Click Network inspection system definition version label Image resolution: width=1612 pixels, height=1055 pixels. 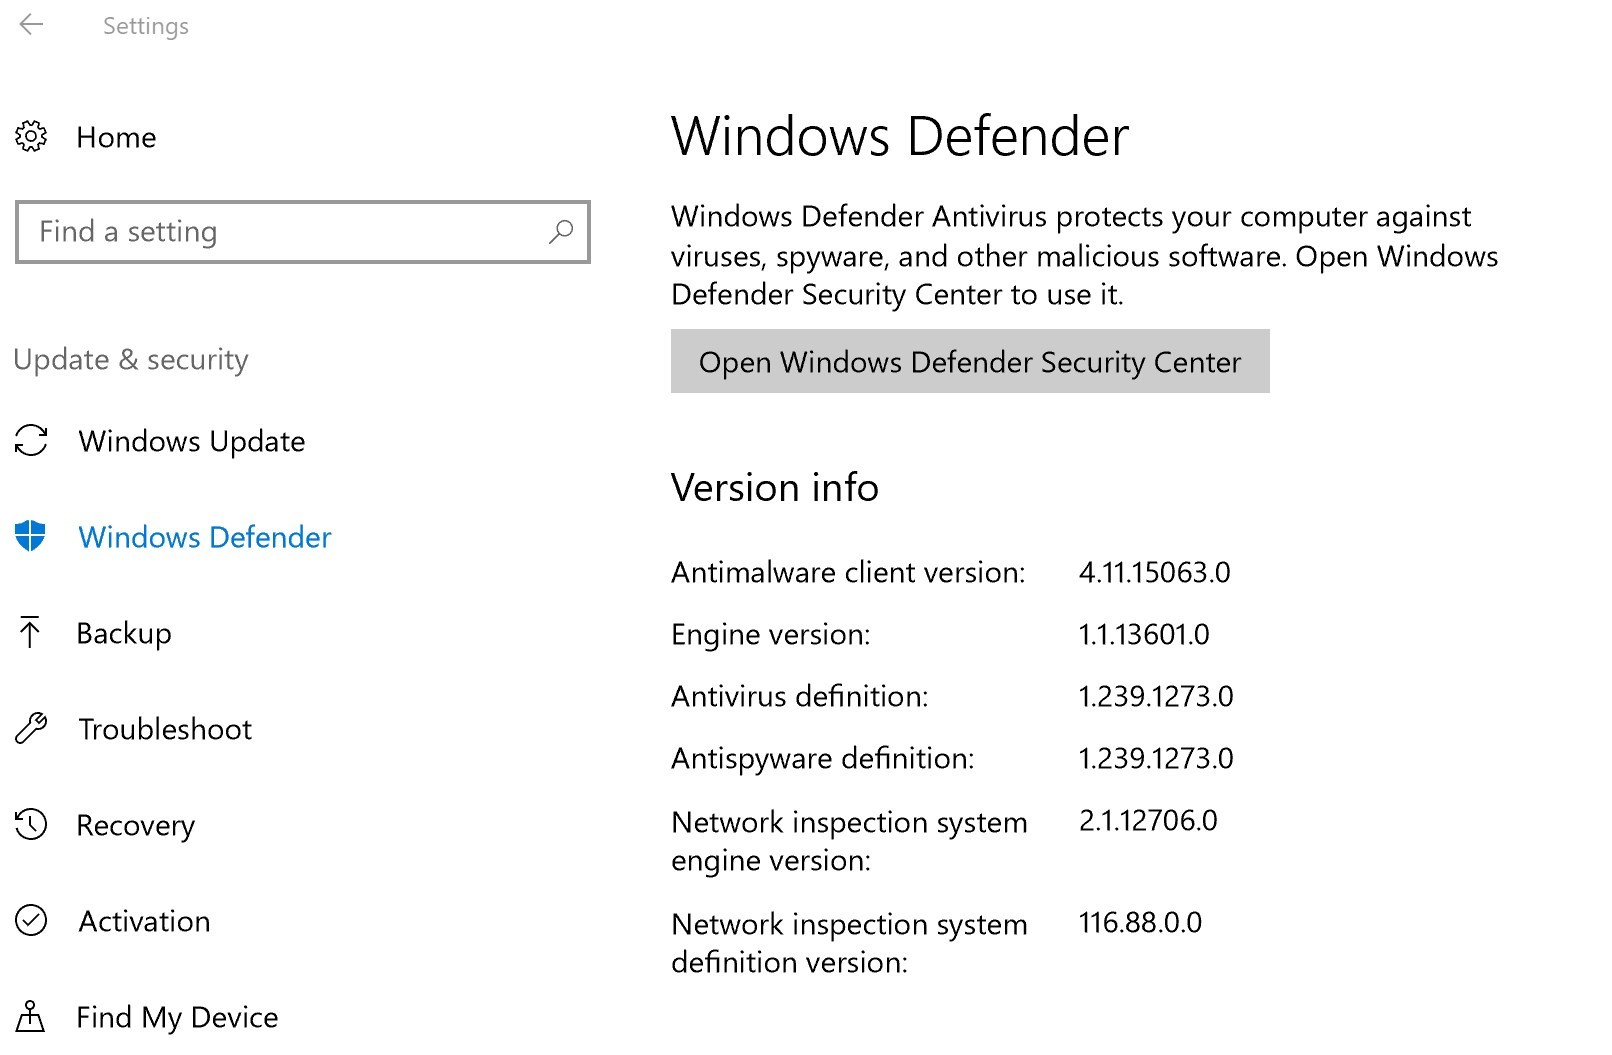coord(849,943)
